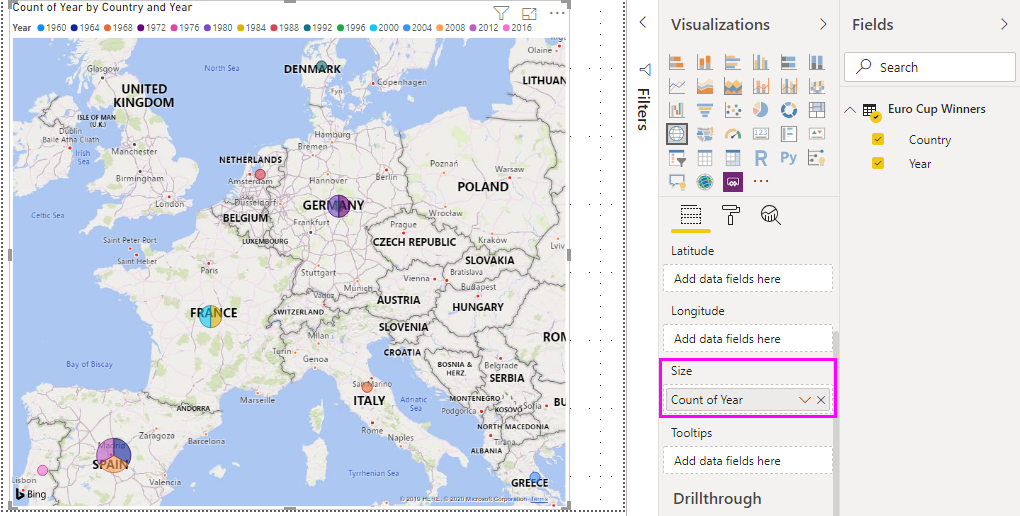Remove Count of Year from Size
The height and width of the screenshot is (516, 1020).
[x=821, y=400]
